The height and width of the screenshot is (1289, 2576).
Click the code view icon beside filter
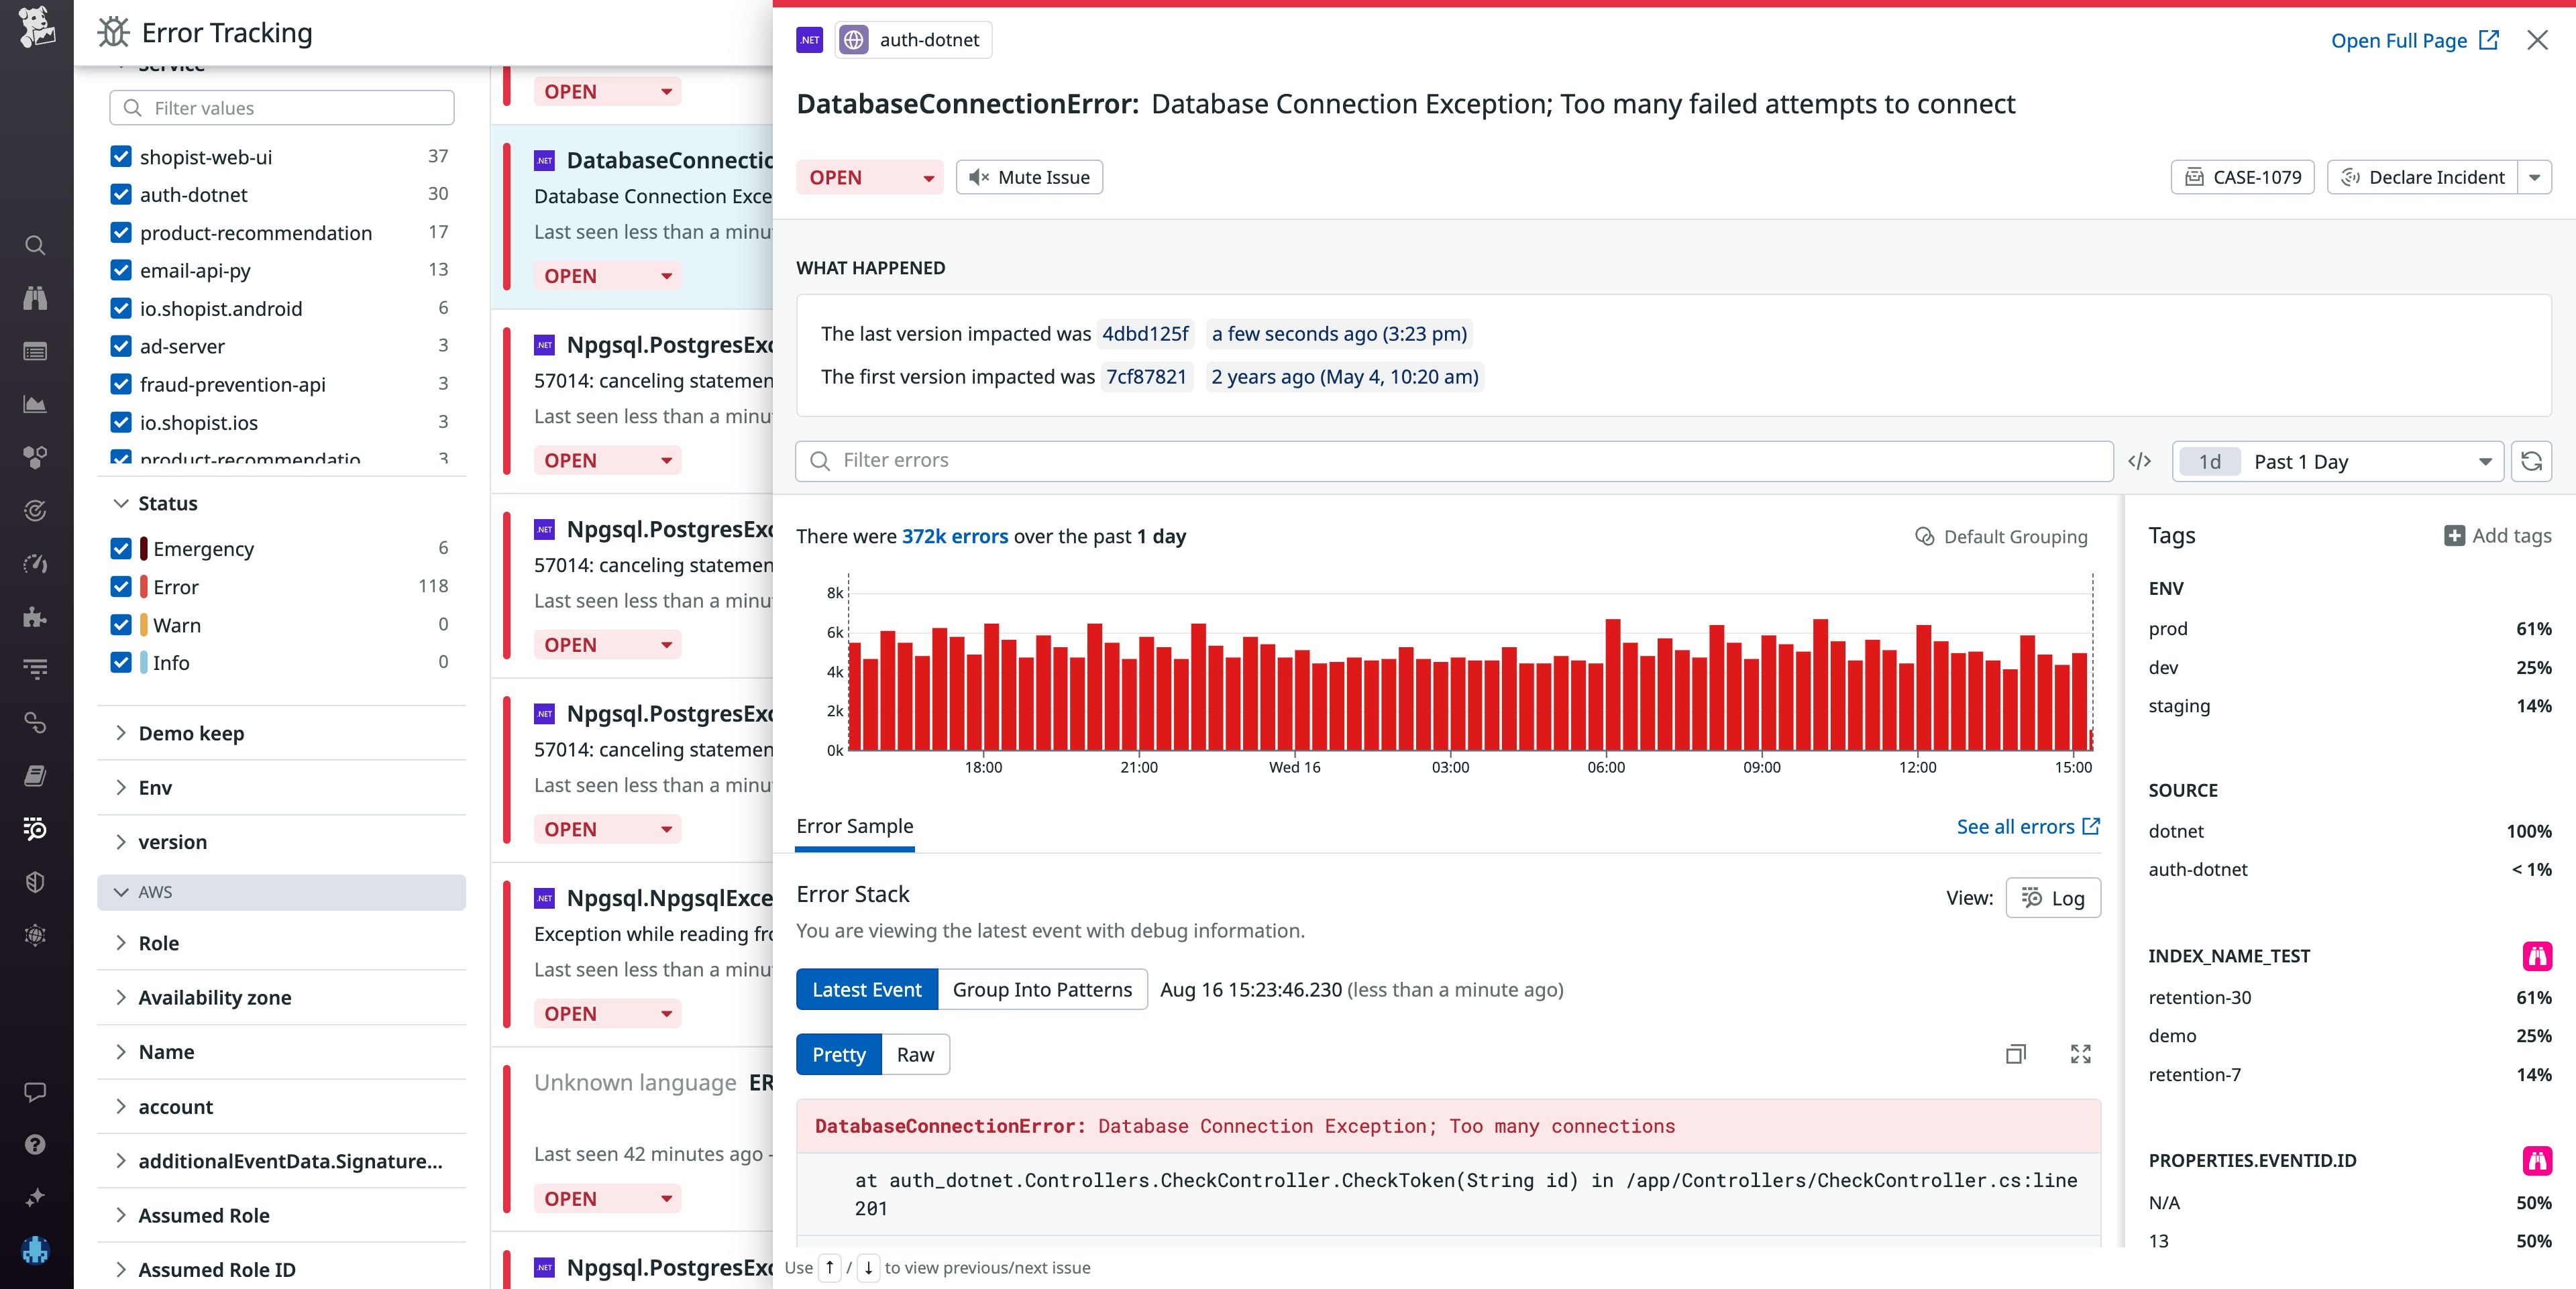pyautogui.click(x=2139, y=461)
